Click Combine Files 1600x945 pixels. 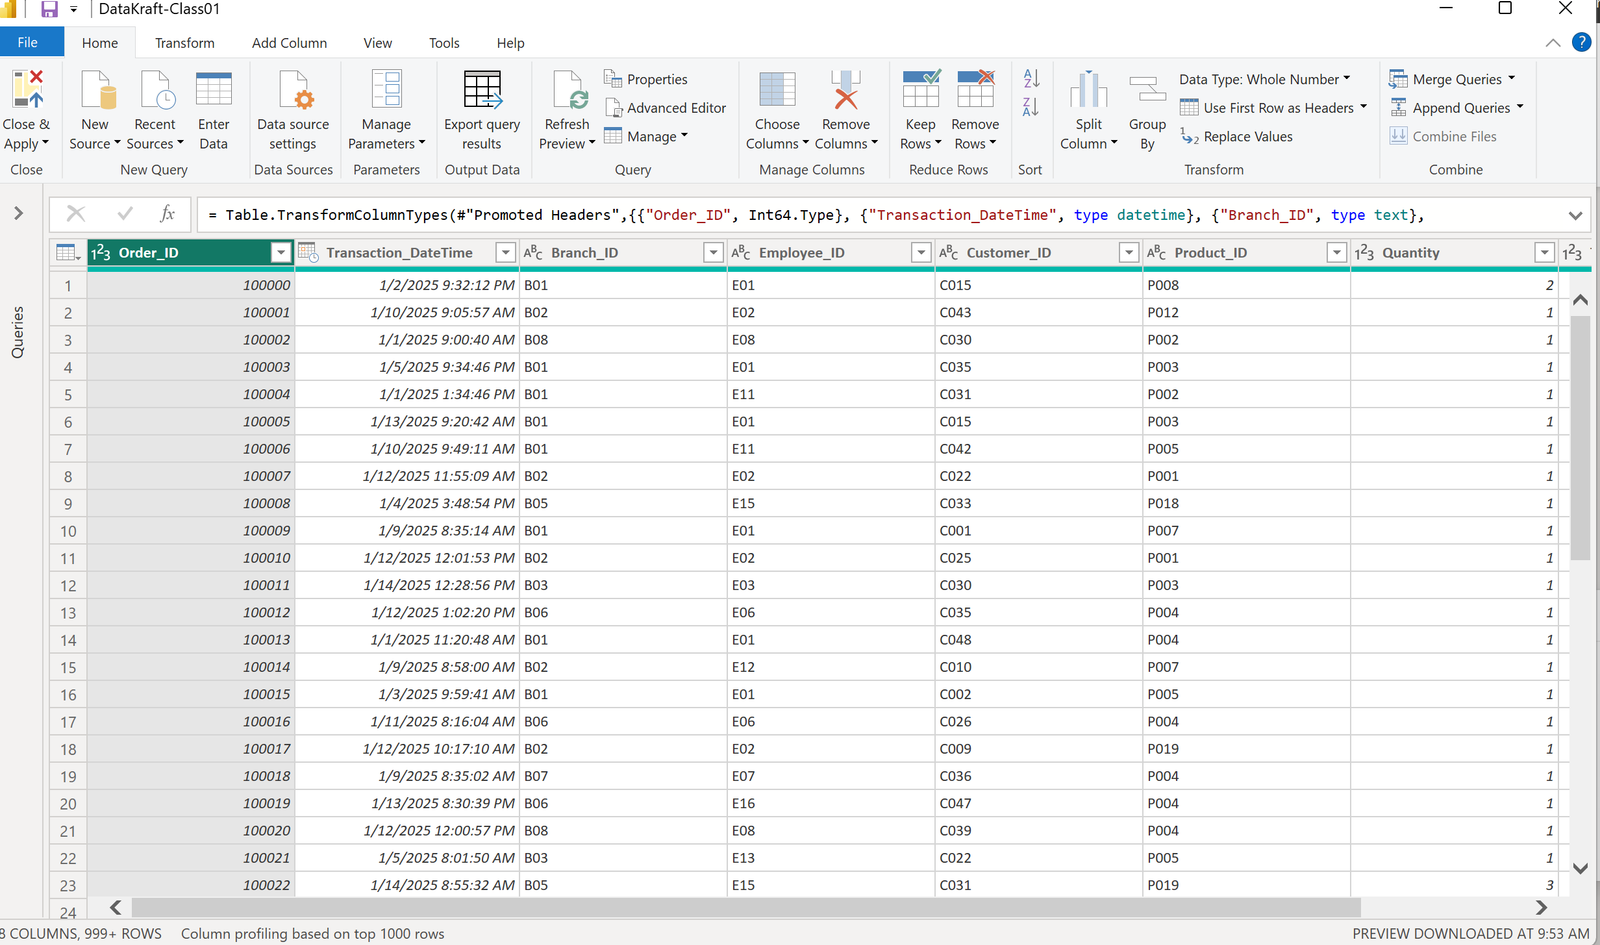click(x=1443, y=136)
